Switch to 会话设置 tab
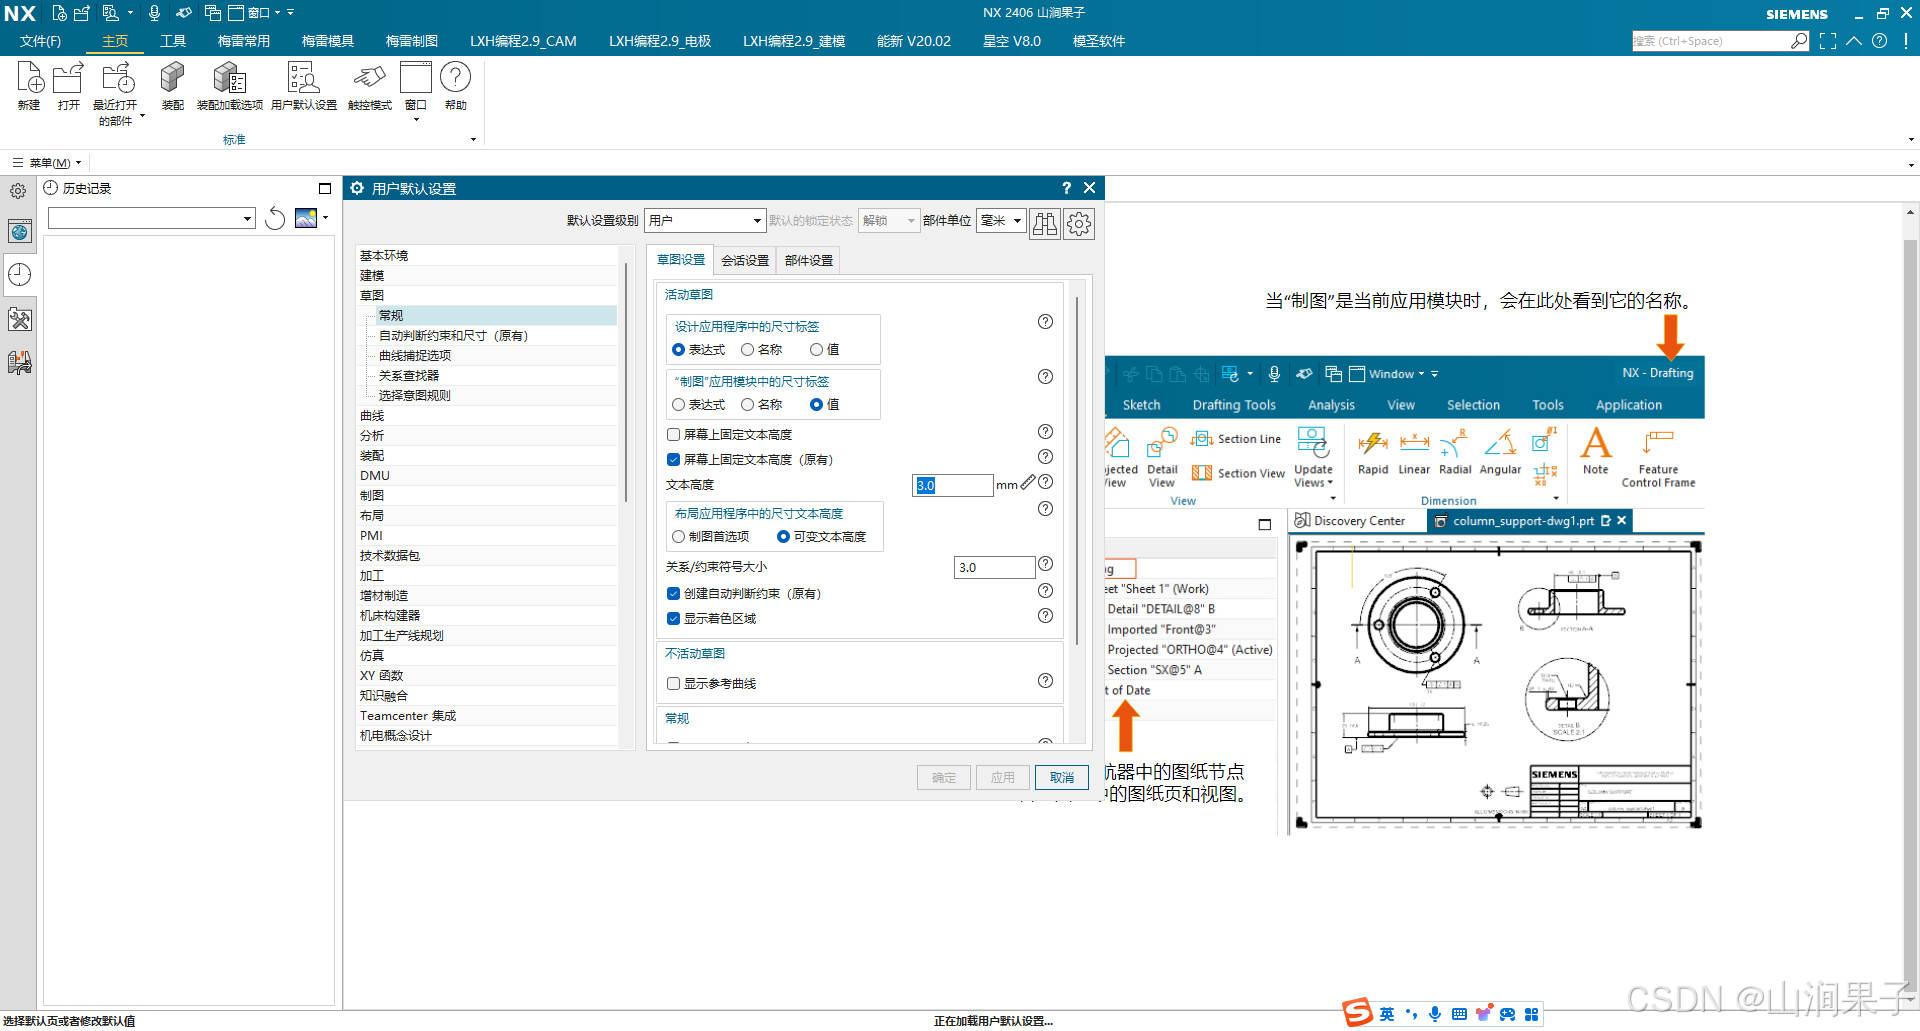1920x1031 pixels. (745, 260)
